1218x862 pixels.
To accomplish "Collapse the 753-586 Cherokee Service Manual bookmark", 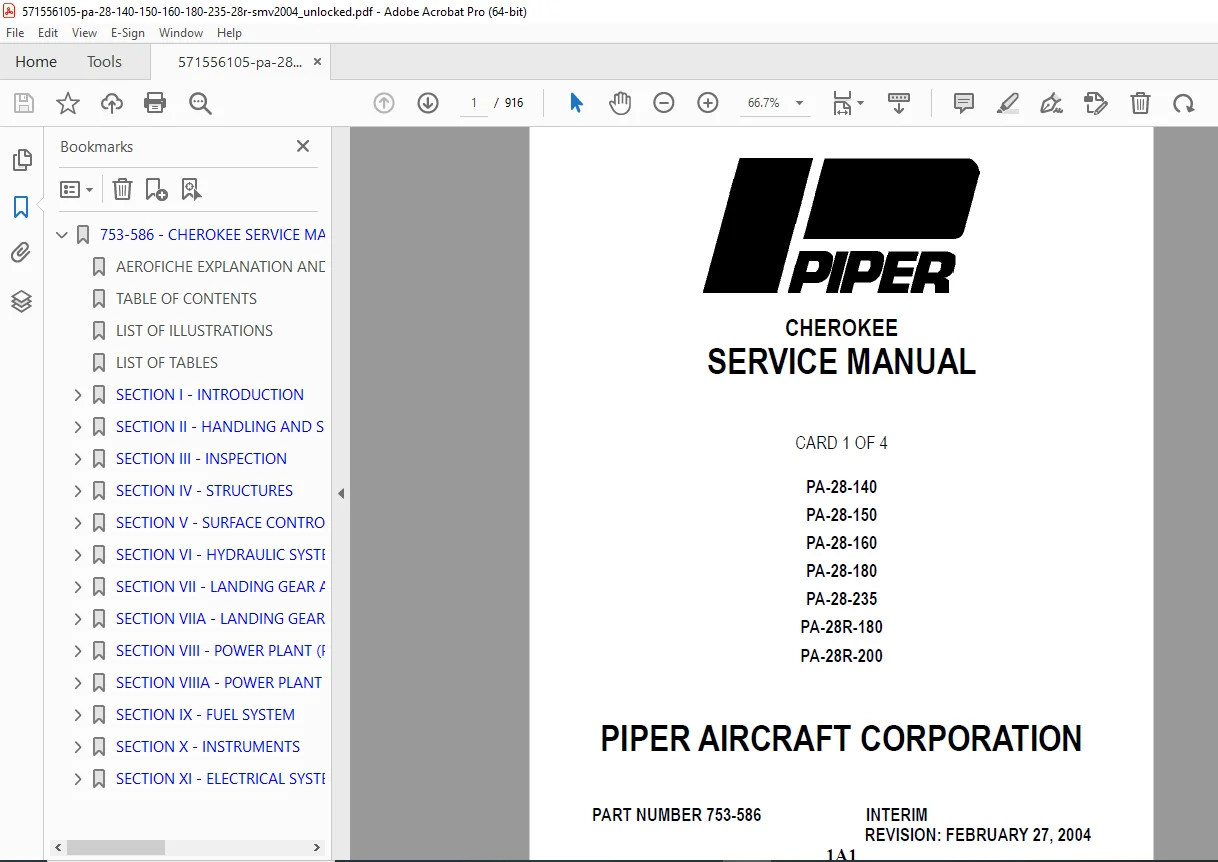I will [x=62, y=235].
